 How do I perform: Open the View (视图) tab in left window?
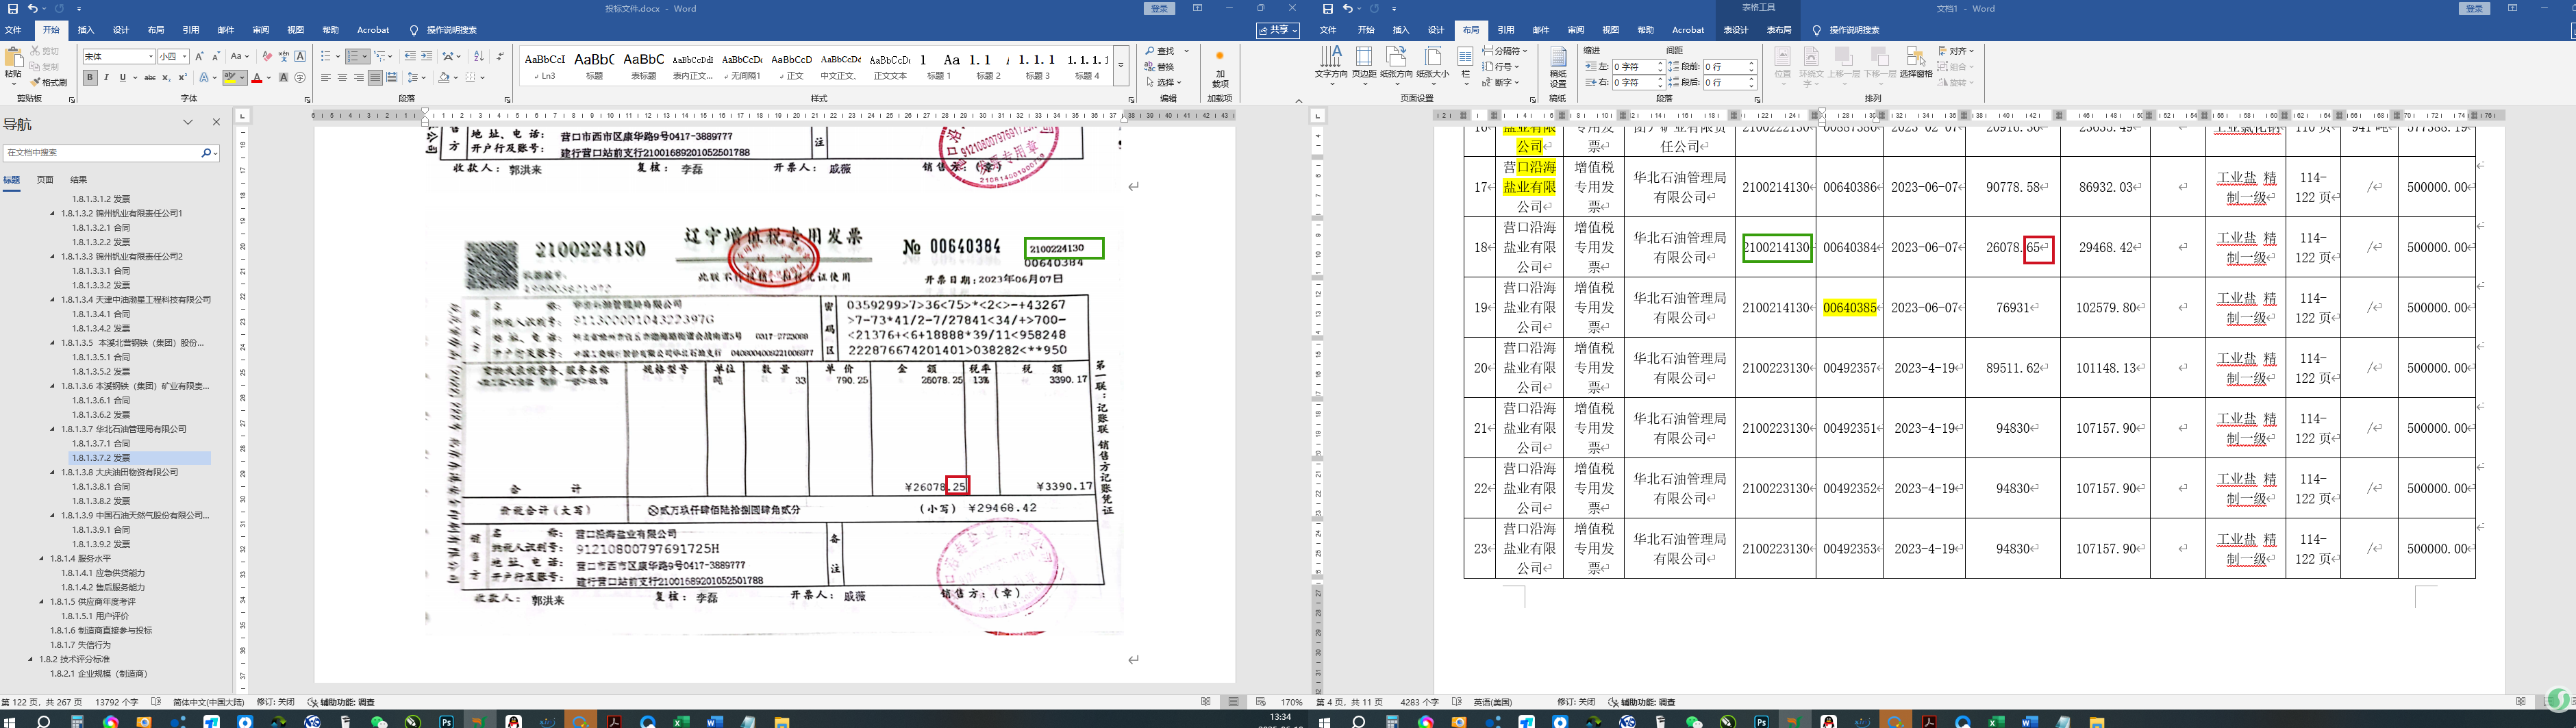pyautogui.click(x=296, y=30)
